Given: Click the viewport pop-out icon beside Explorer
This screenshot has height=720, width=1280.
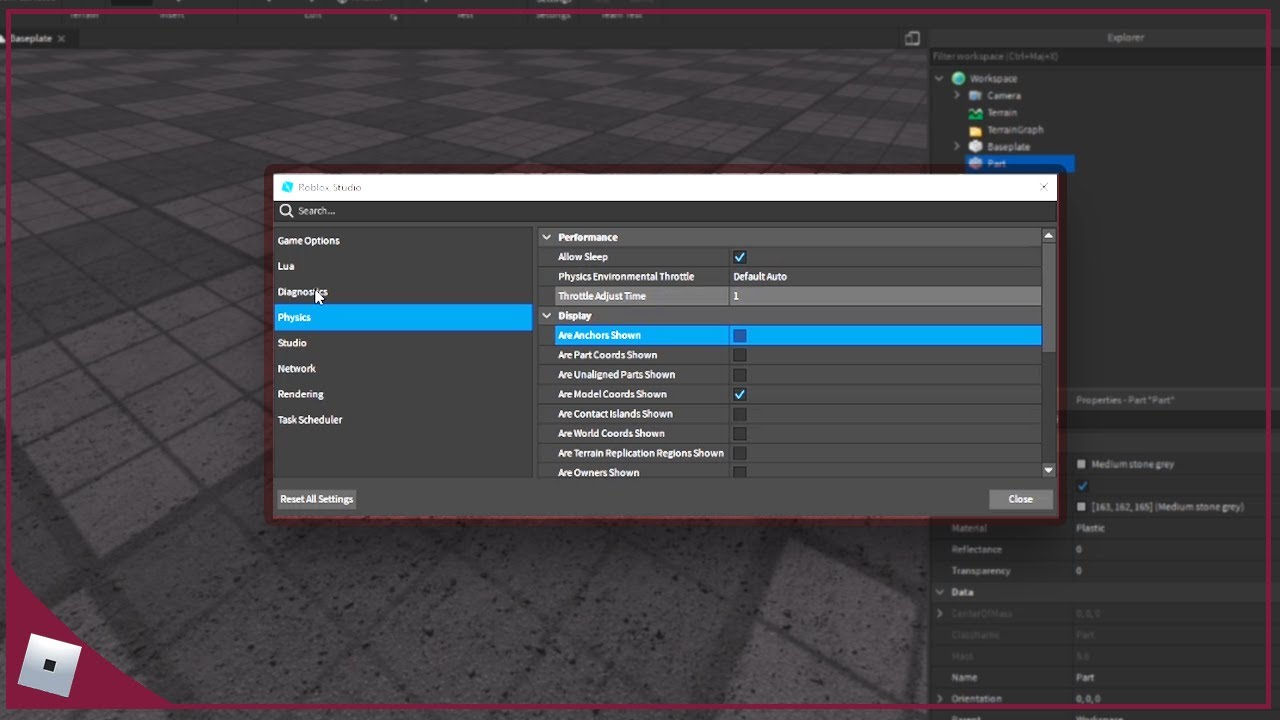Looking at the screenshot, I should click(x=912, y=38).
